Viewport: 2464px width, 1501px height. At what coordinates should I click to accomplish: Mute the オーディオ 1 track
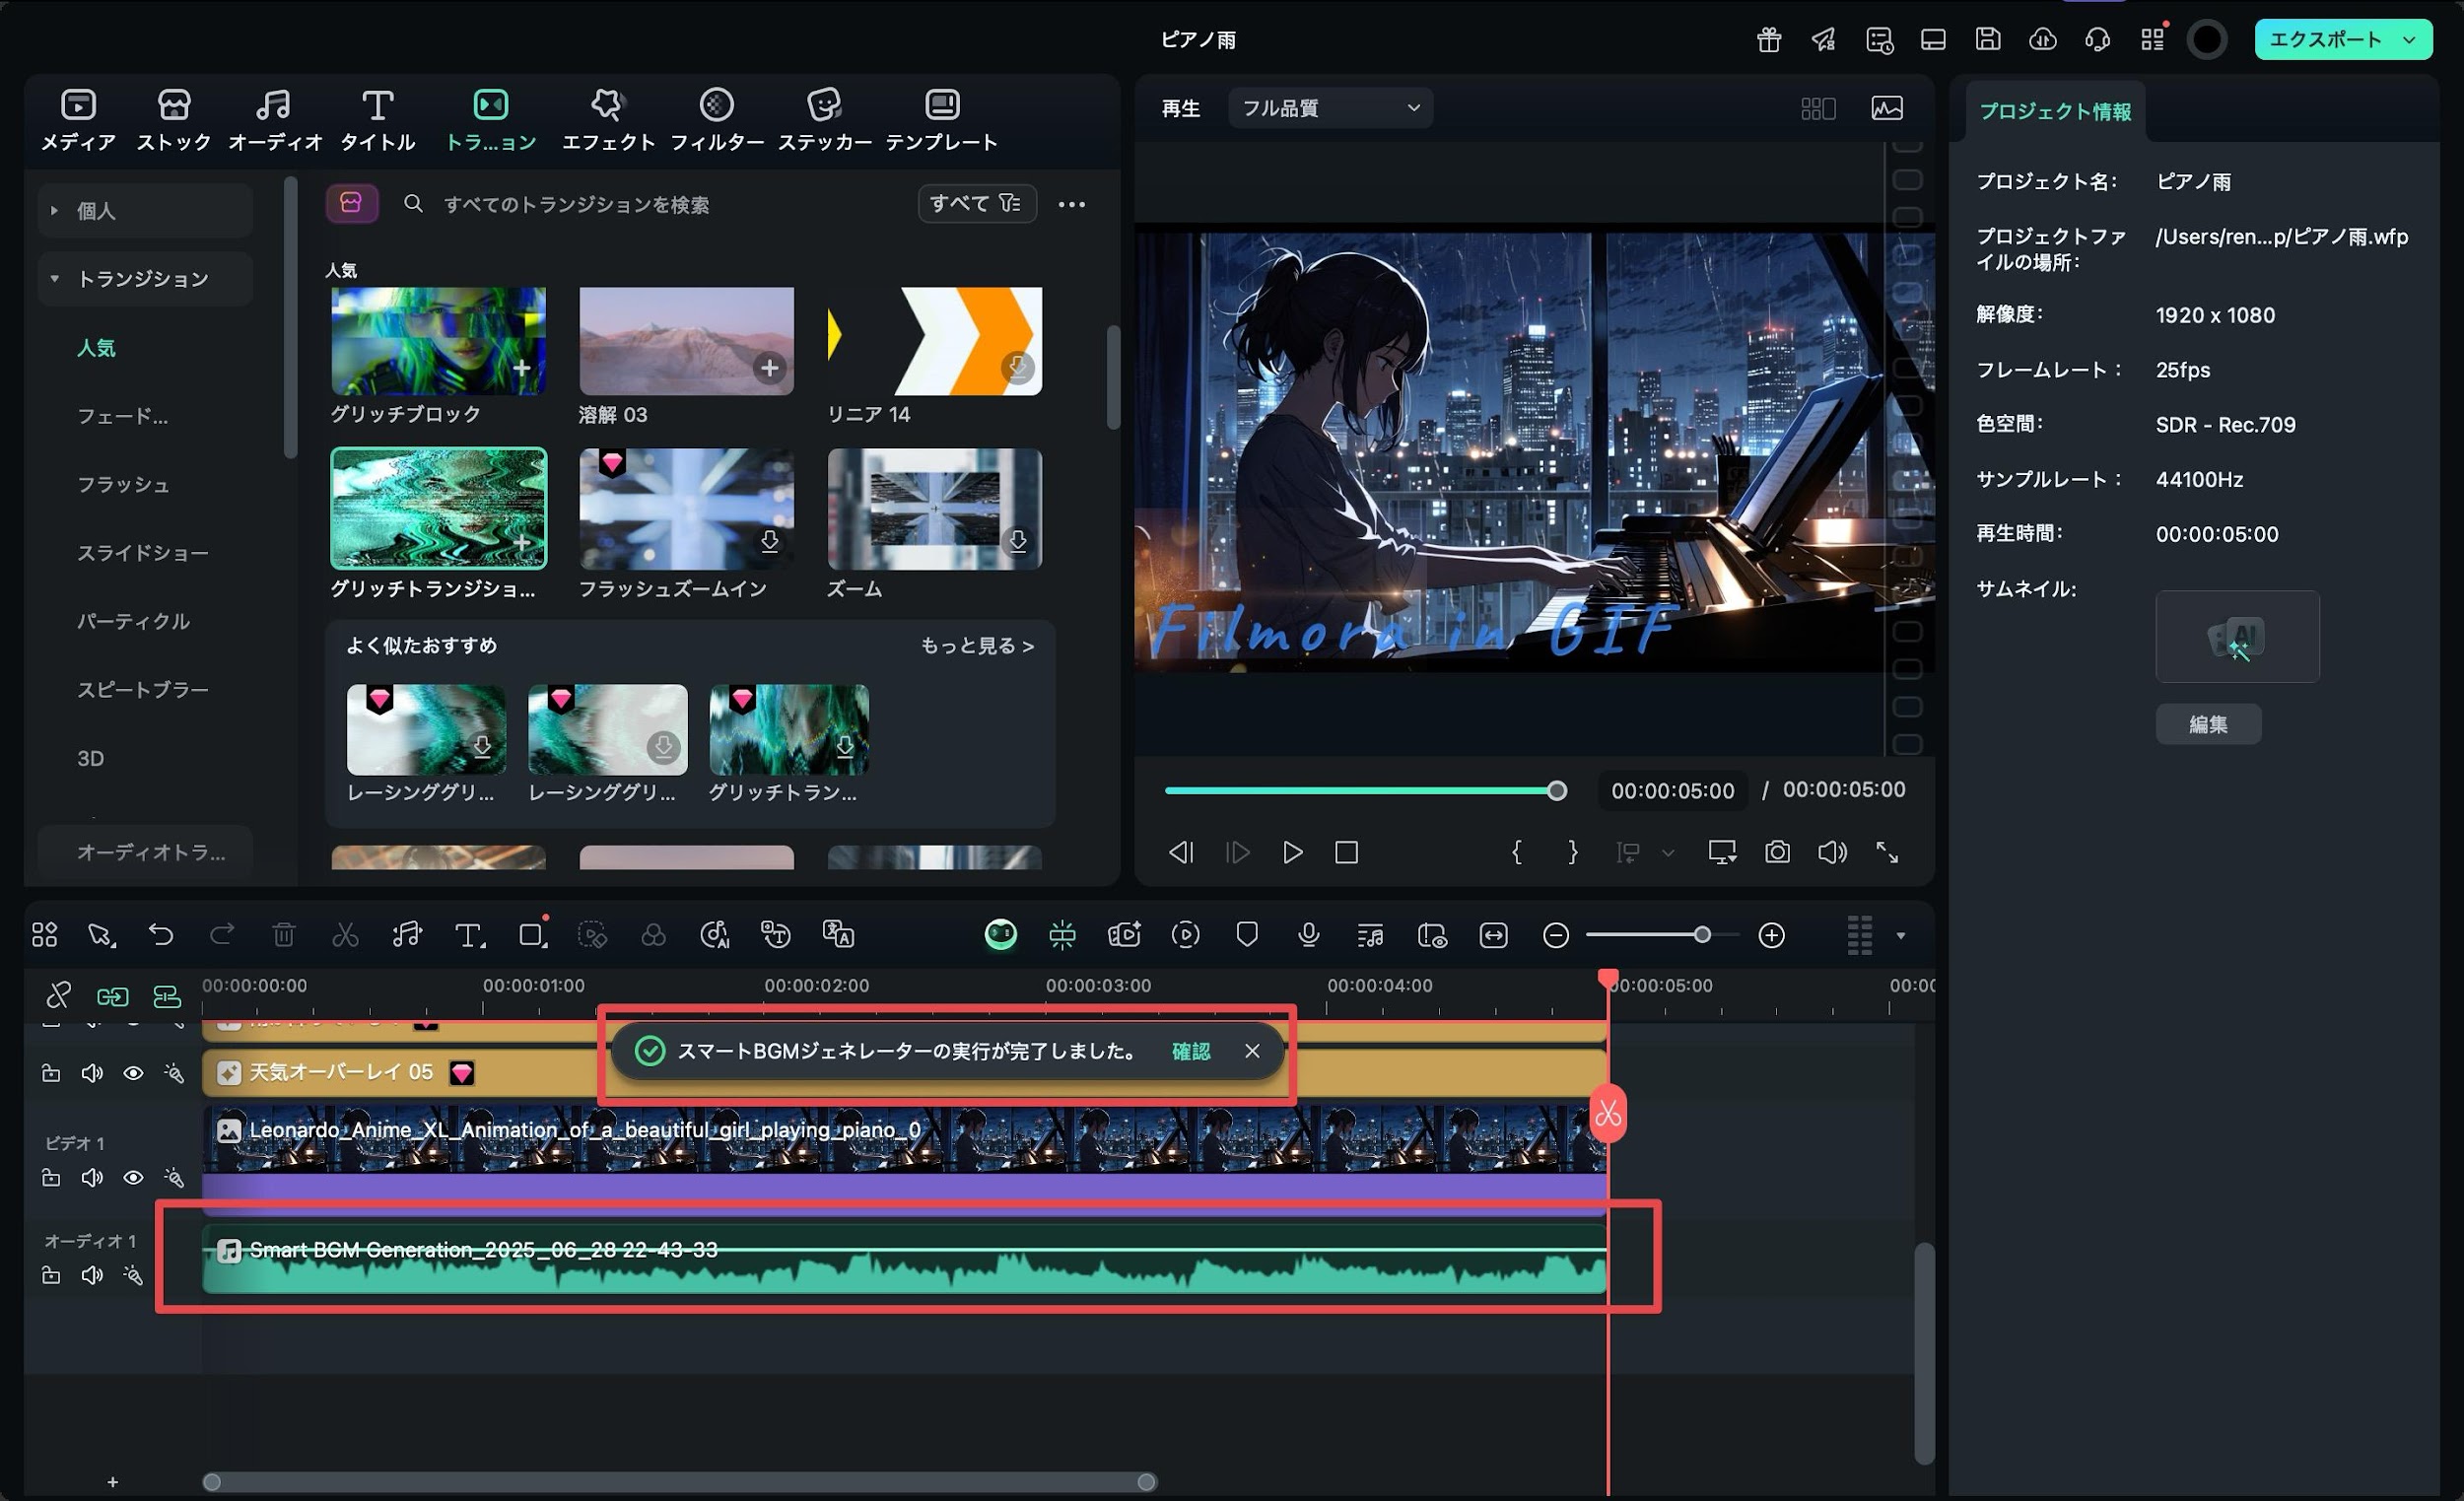click(x=92, y=1275)
